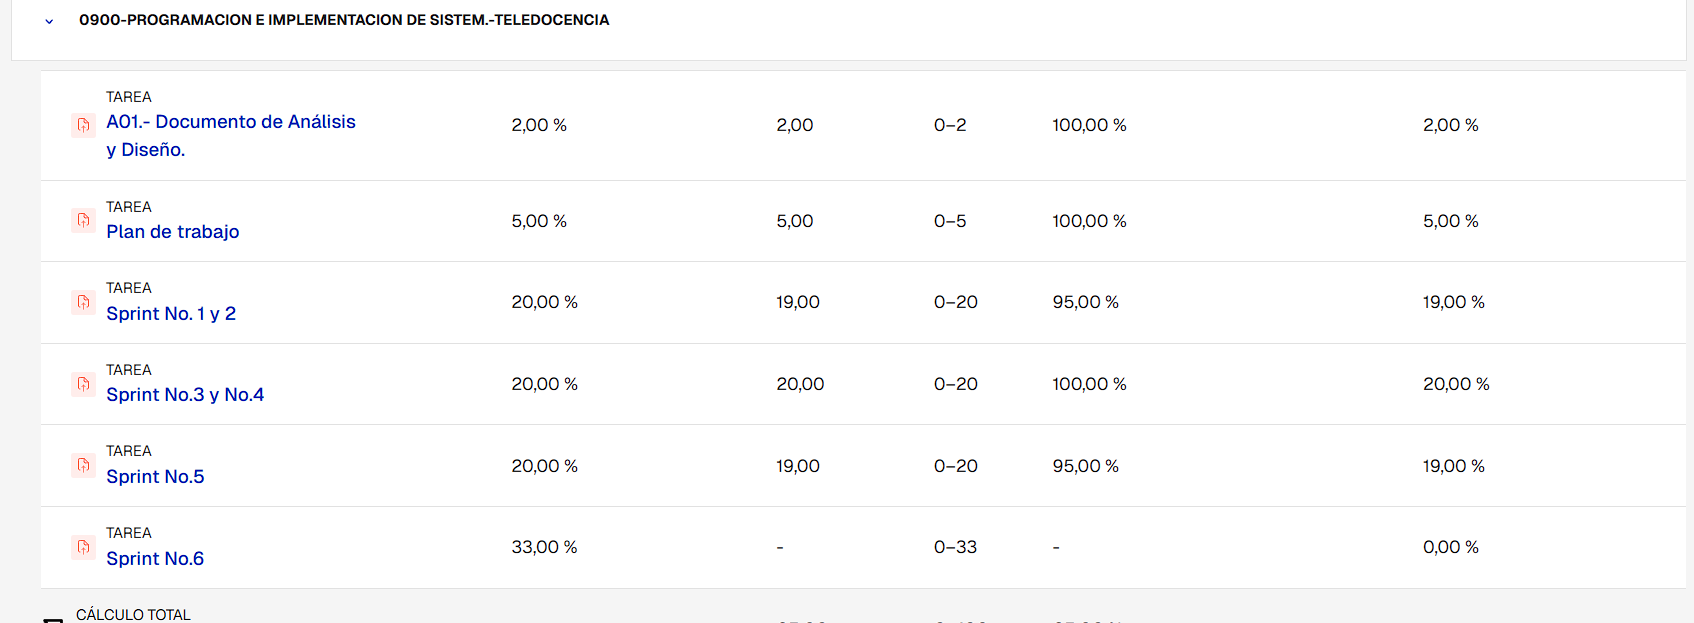Click the task icon beside Sprint No.5
Image resolution: width=1694 pixels, height=623 pixels.
tap(84, 465)
